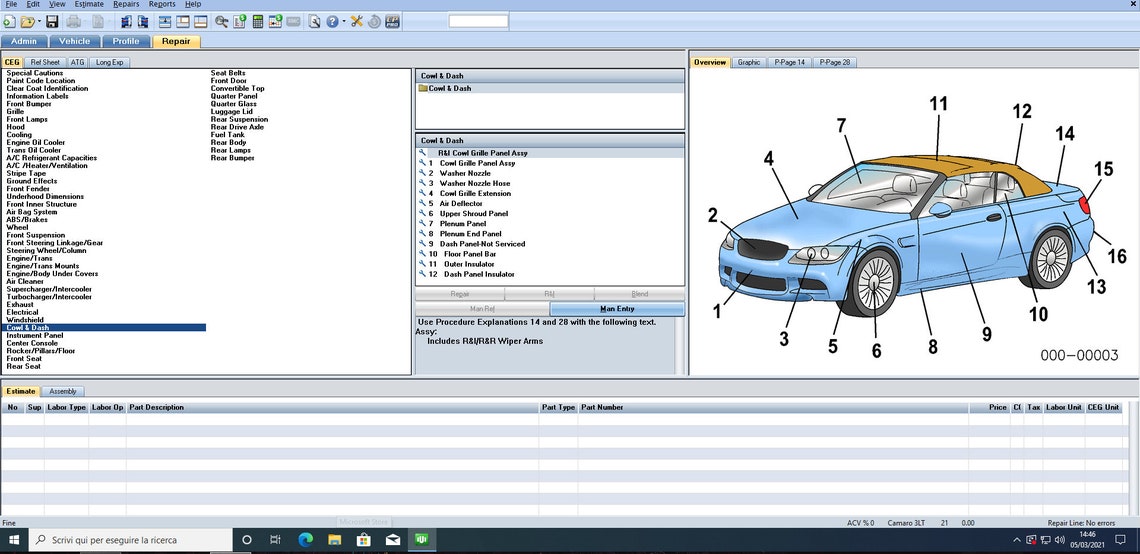Click the new file toolbar icon
1140x554 pixels.
point(9,22)
